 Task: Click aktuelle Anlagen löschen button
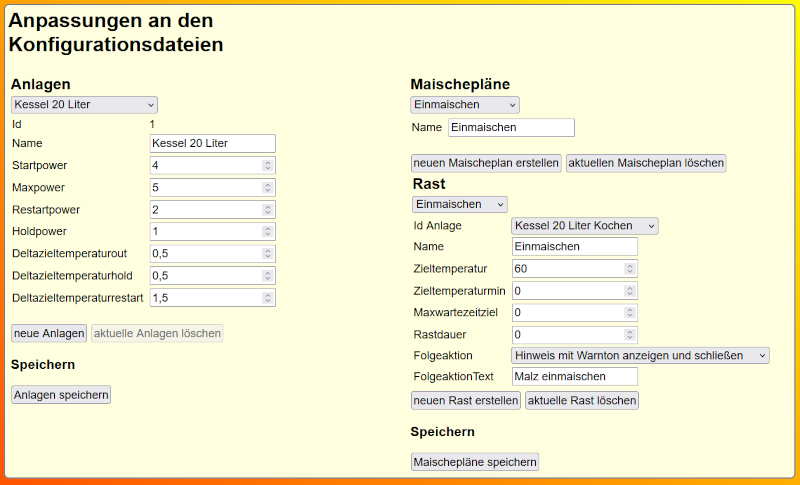pos(157,333)
